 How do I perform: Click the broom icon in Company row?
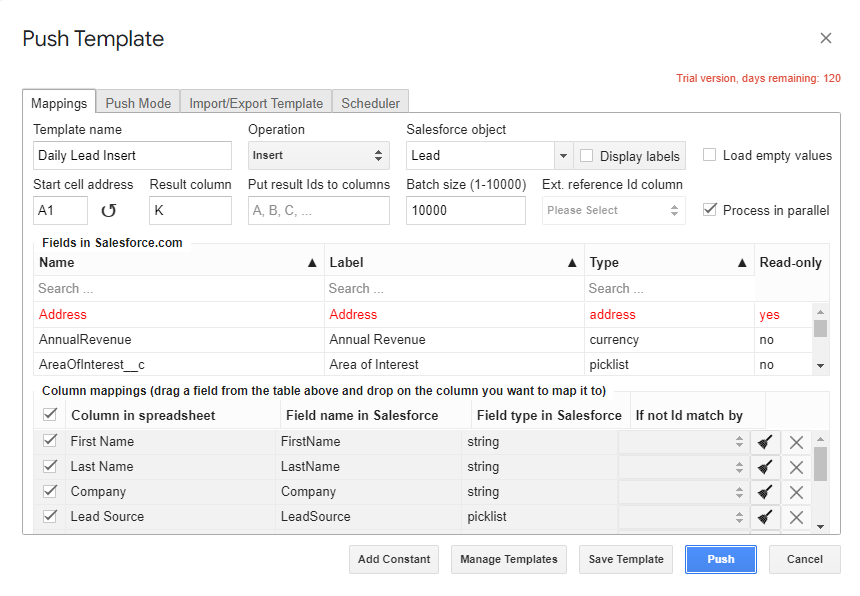pos(764,492)
